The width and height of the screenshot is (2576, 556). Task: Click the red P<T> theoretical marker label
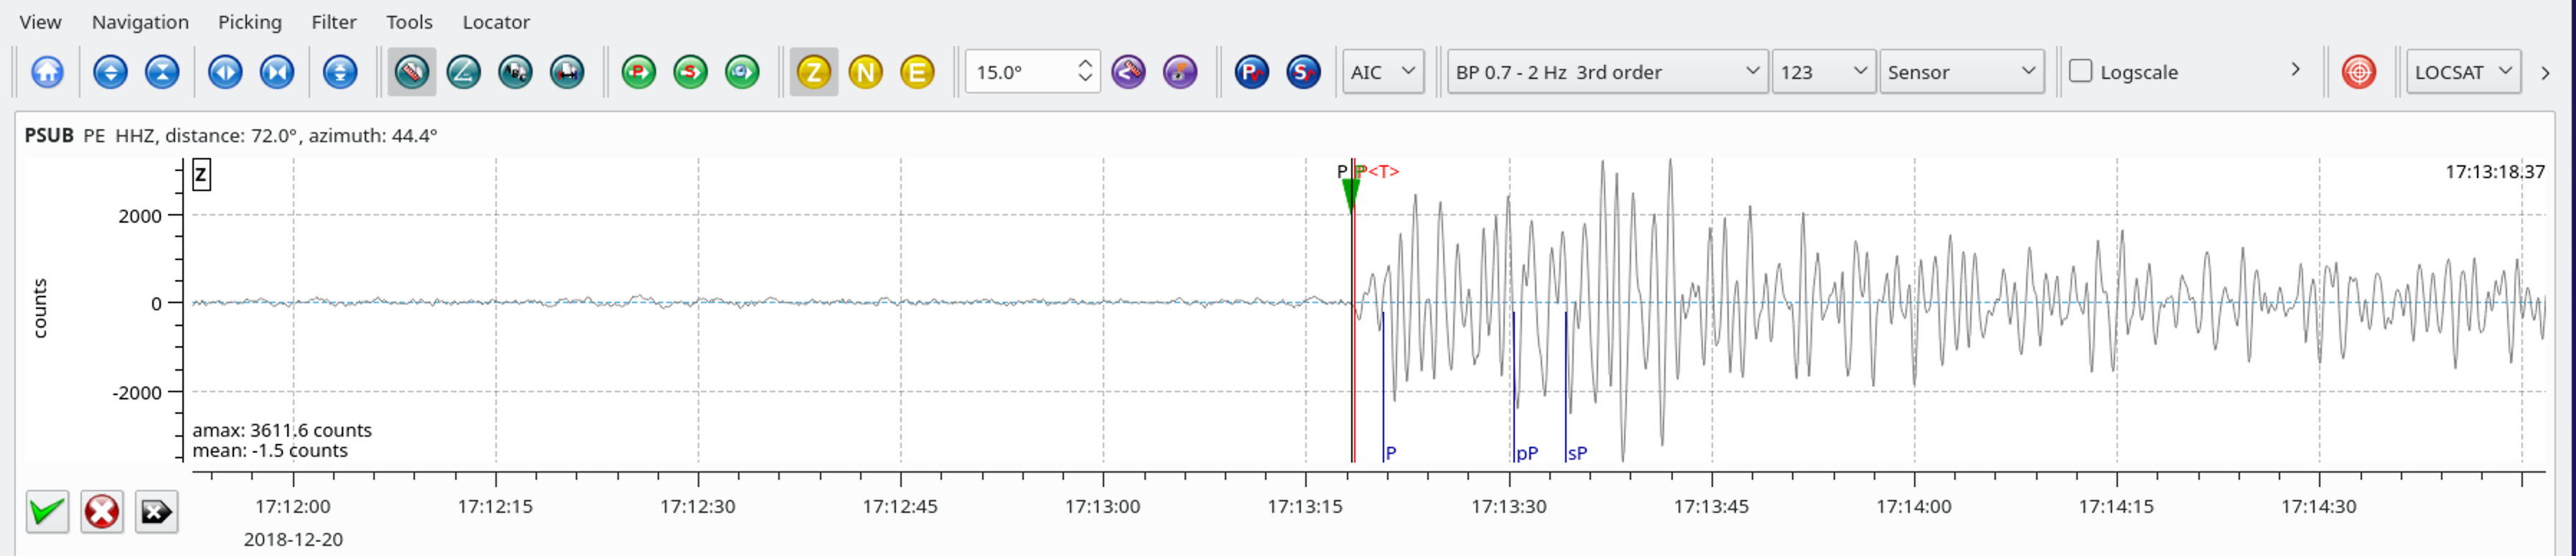pos(1378,172)
